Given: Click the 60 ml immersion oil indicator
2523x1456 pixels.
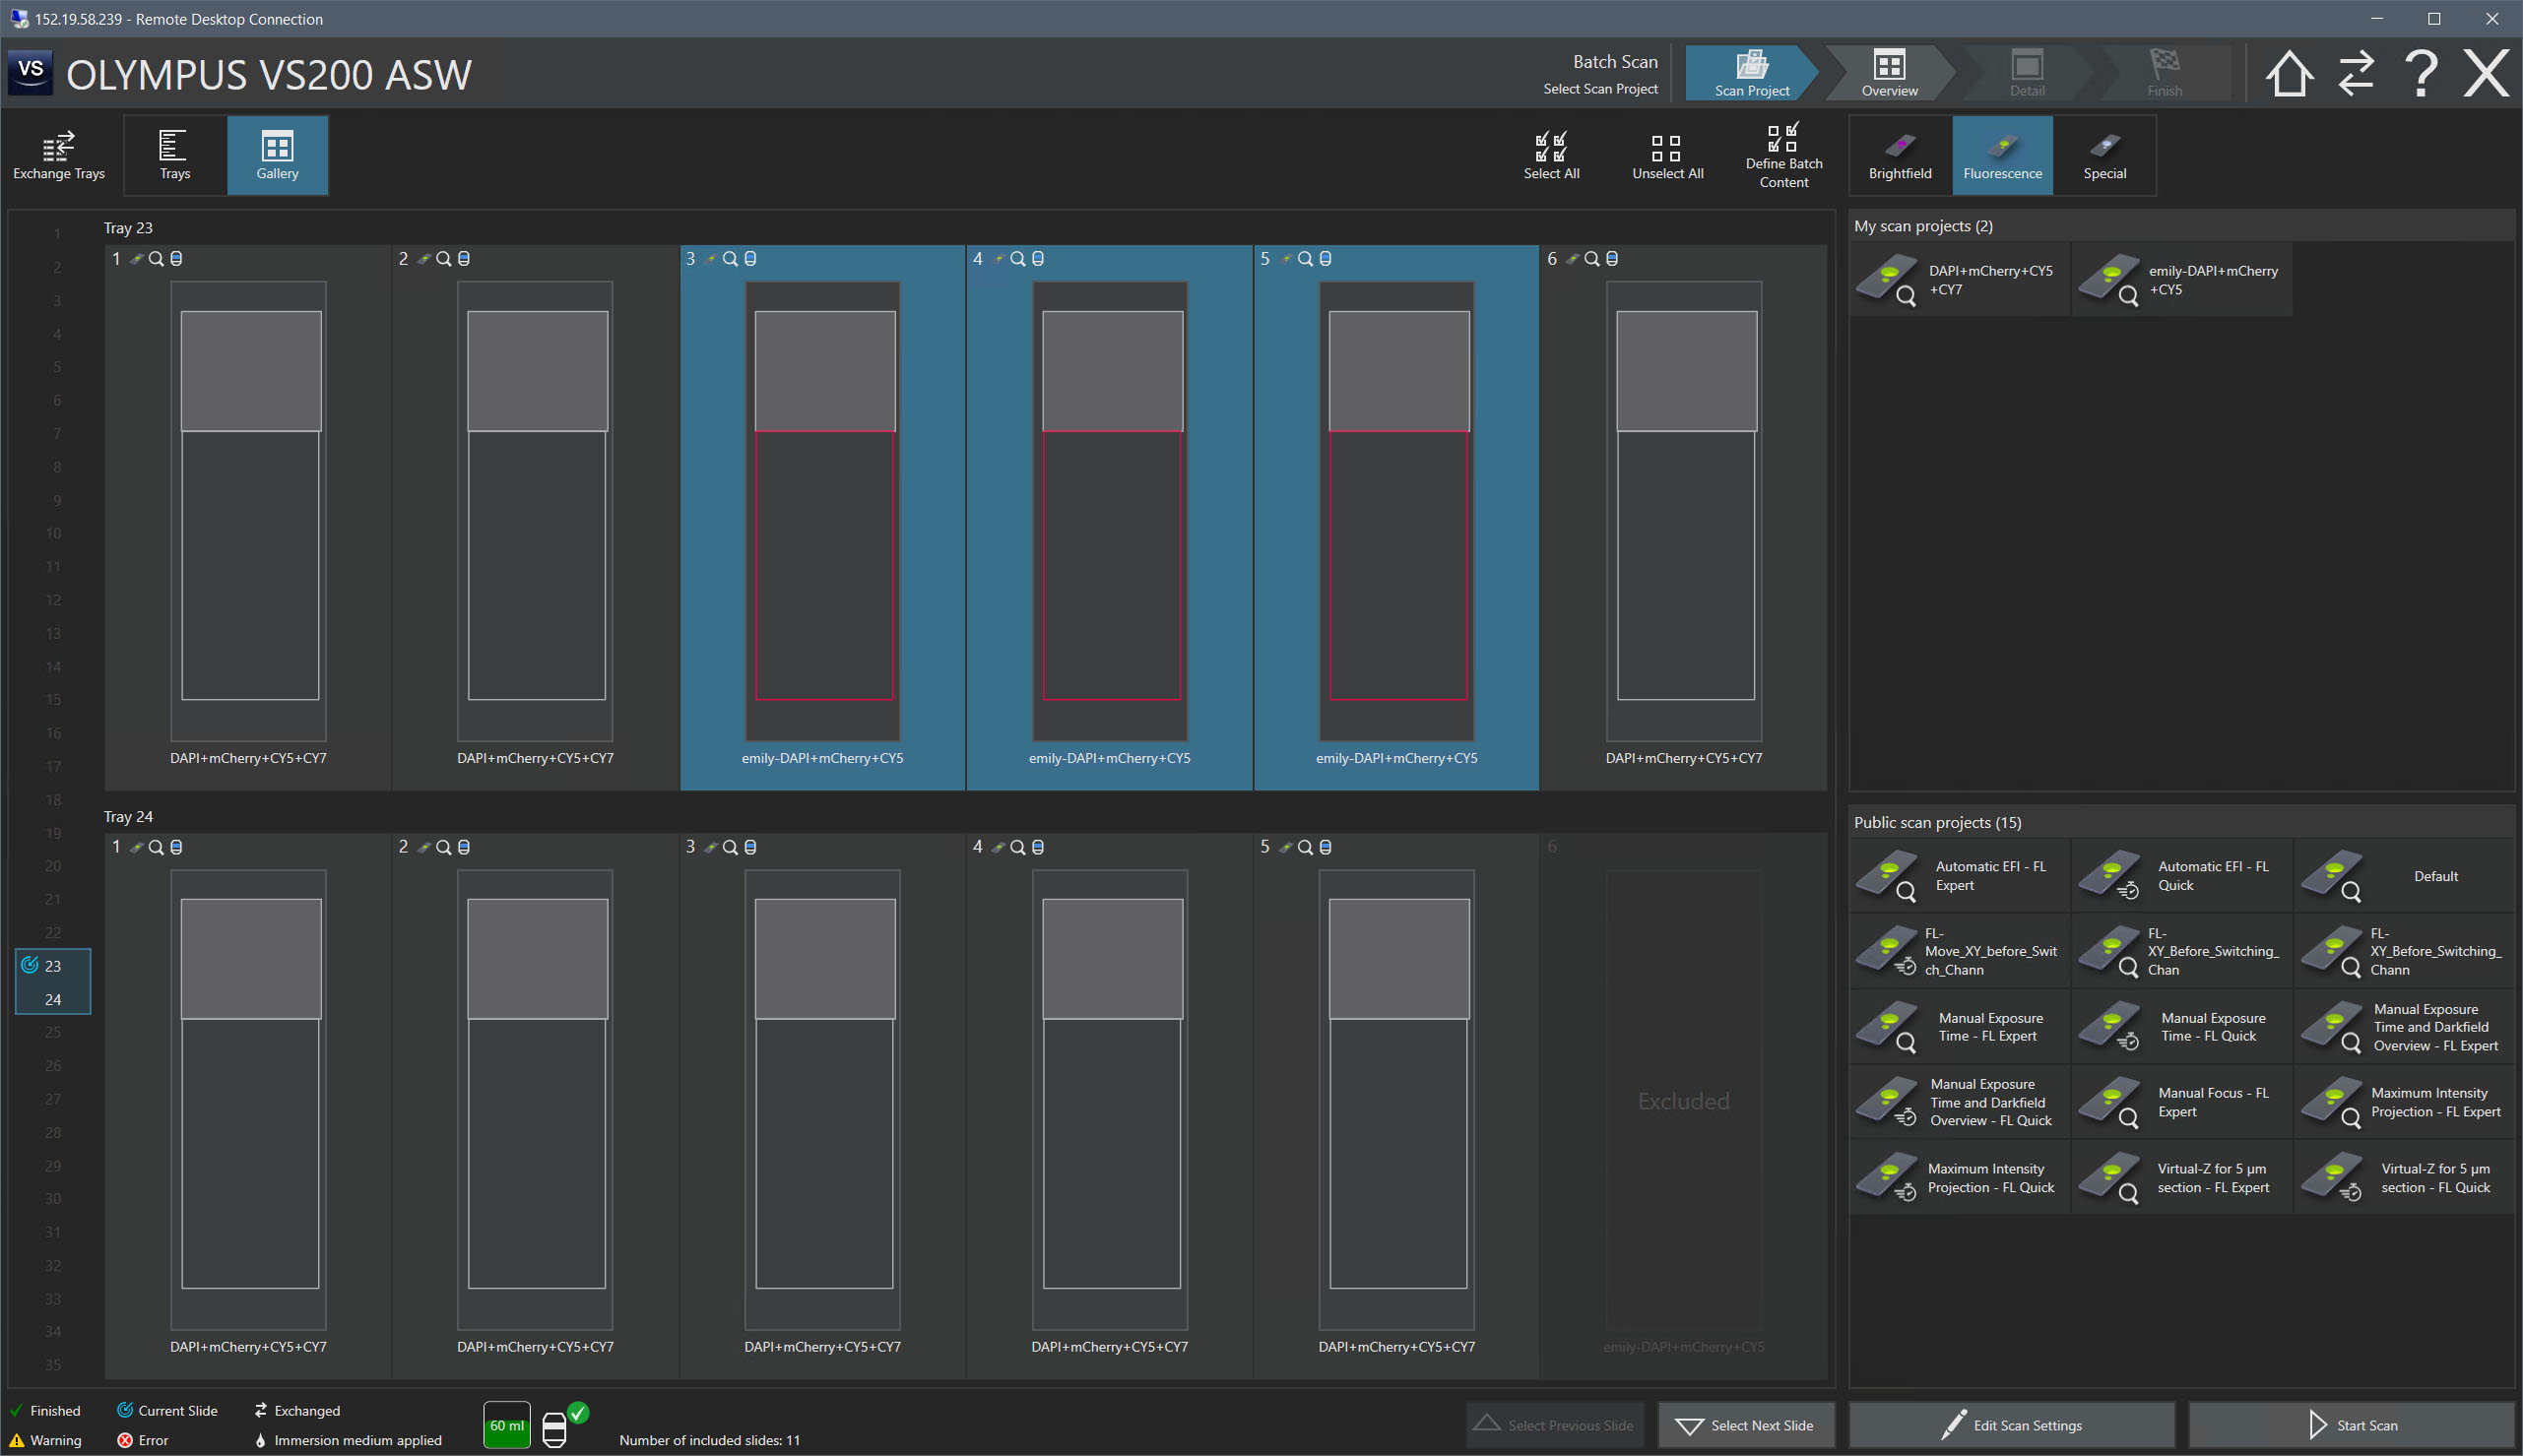Looking at the screenshot, I should click(x=507, y=1425).
